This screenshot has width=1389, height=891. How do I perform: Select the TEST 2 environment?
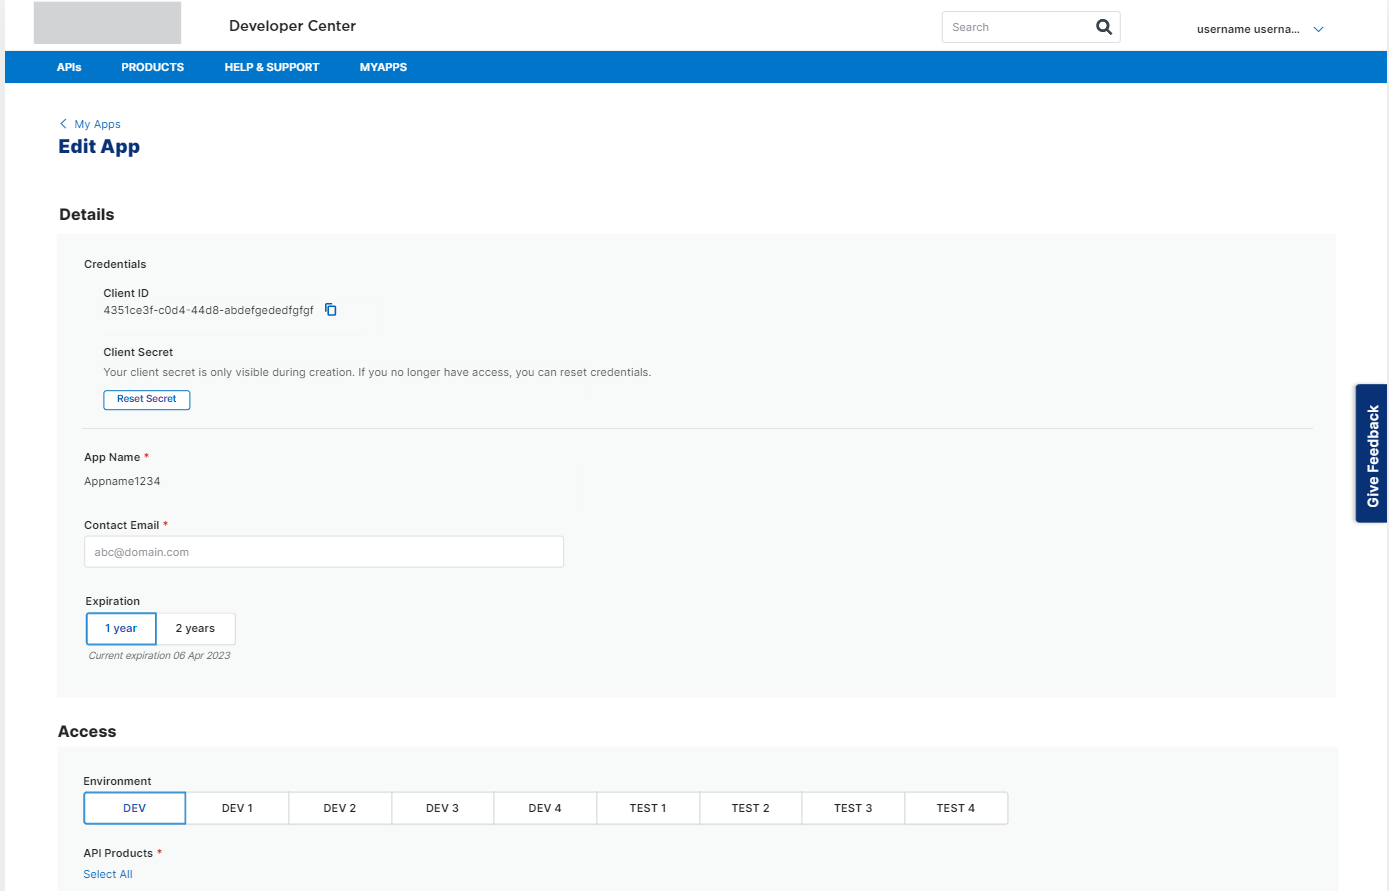750,808
